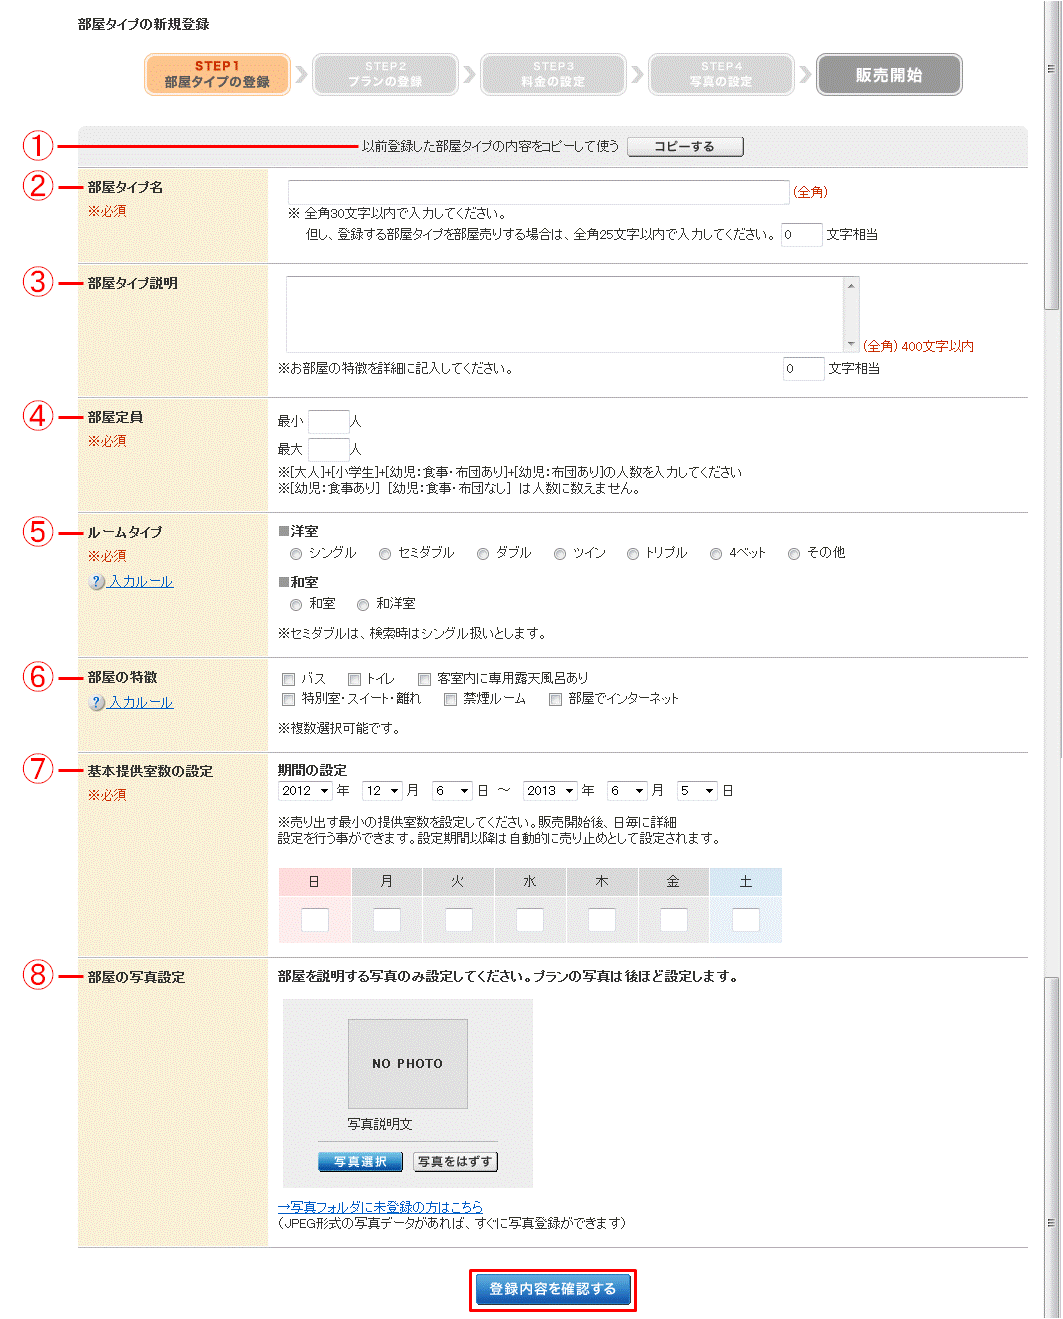Click the コピーする button

685,146
